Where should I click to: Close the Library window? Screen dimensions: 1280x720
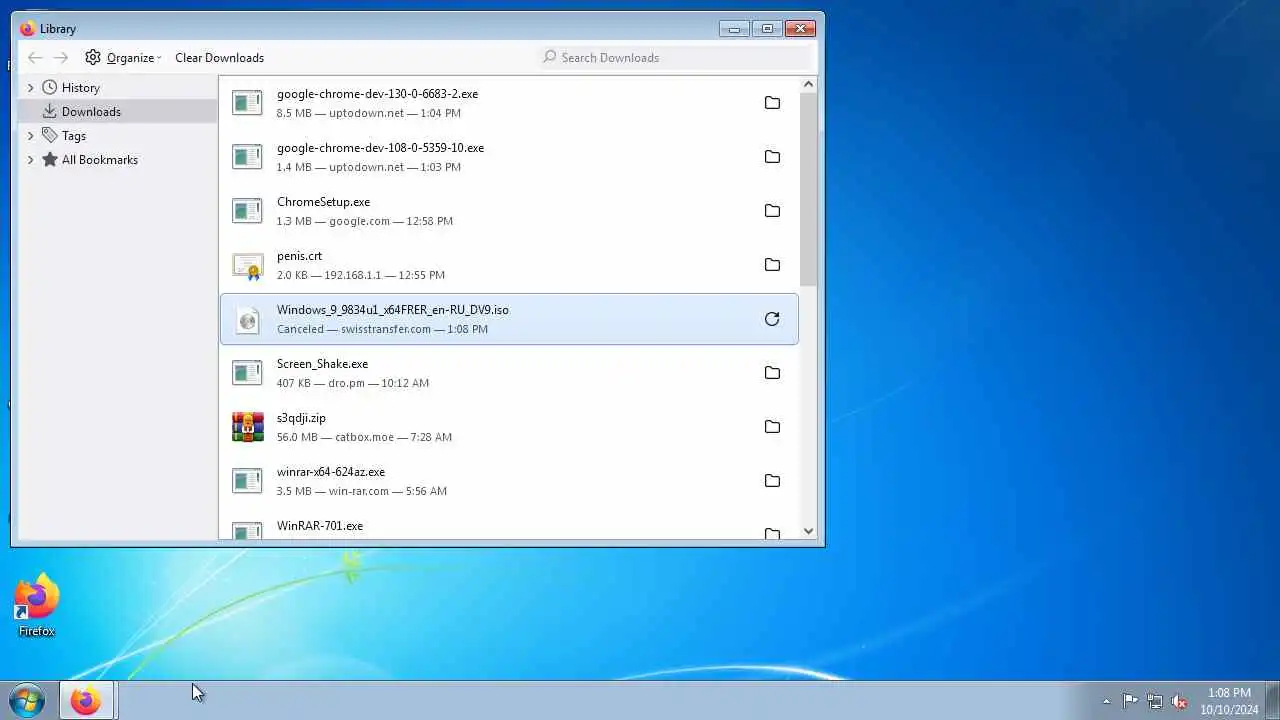click(800, 28)
